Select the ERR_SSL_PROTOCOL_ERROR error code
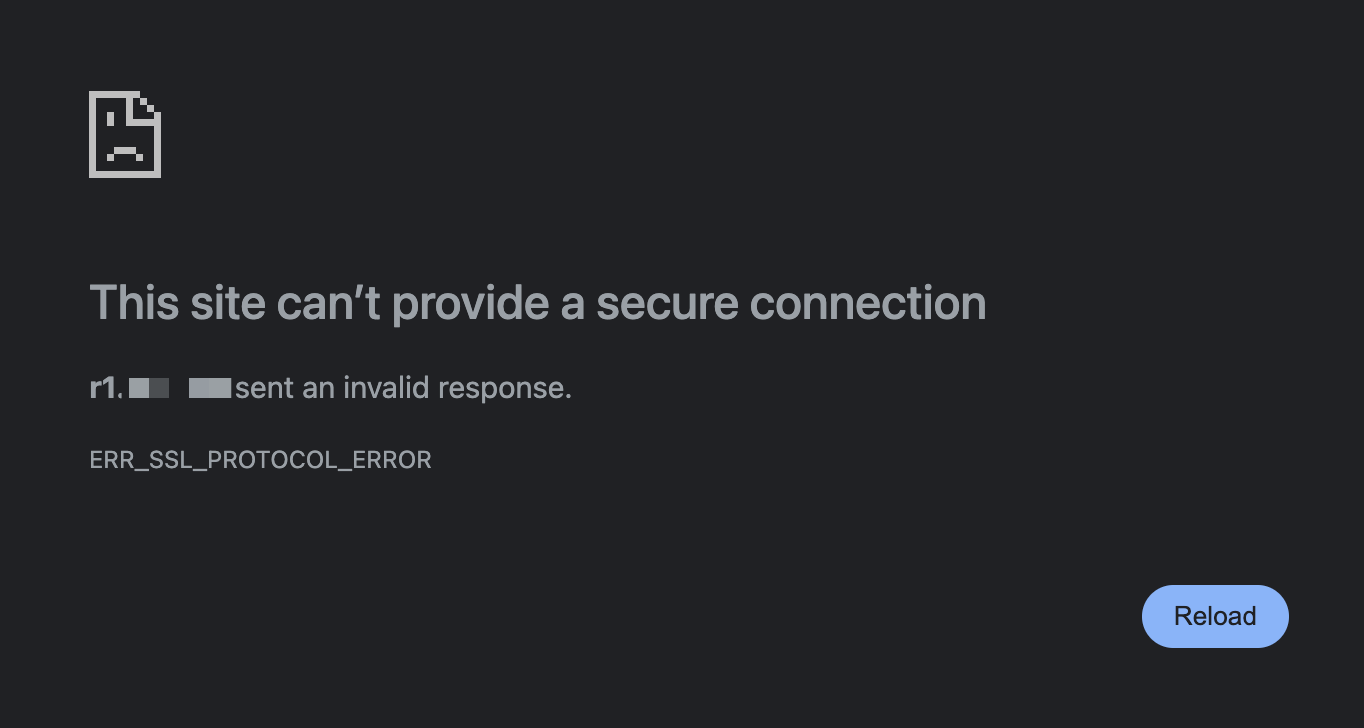The width and height of the screenshot is (1364, 728). [x=261, y=460]
